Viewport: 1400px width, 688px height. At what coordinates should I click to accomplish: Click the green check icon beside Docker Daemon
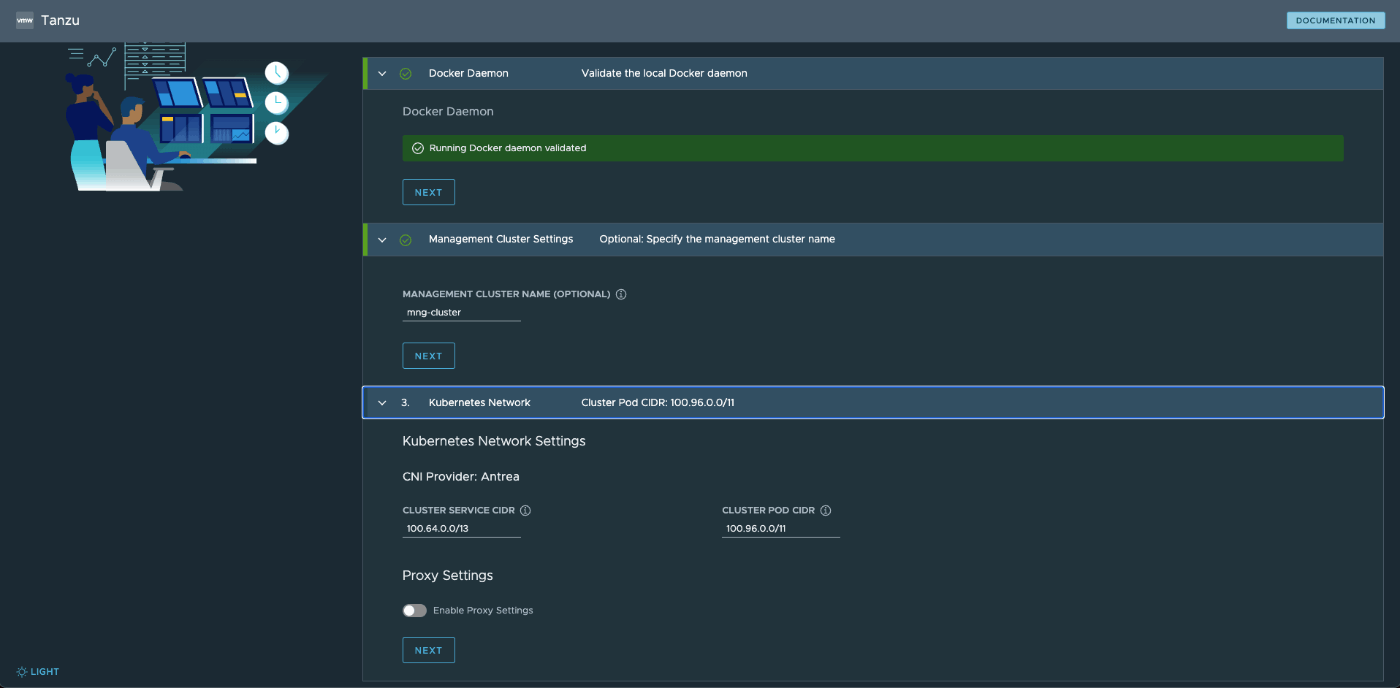tap(406, 73)
